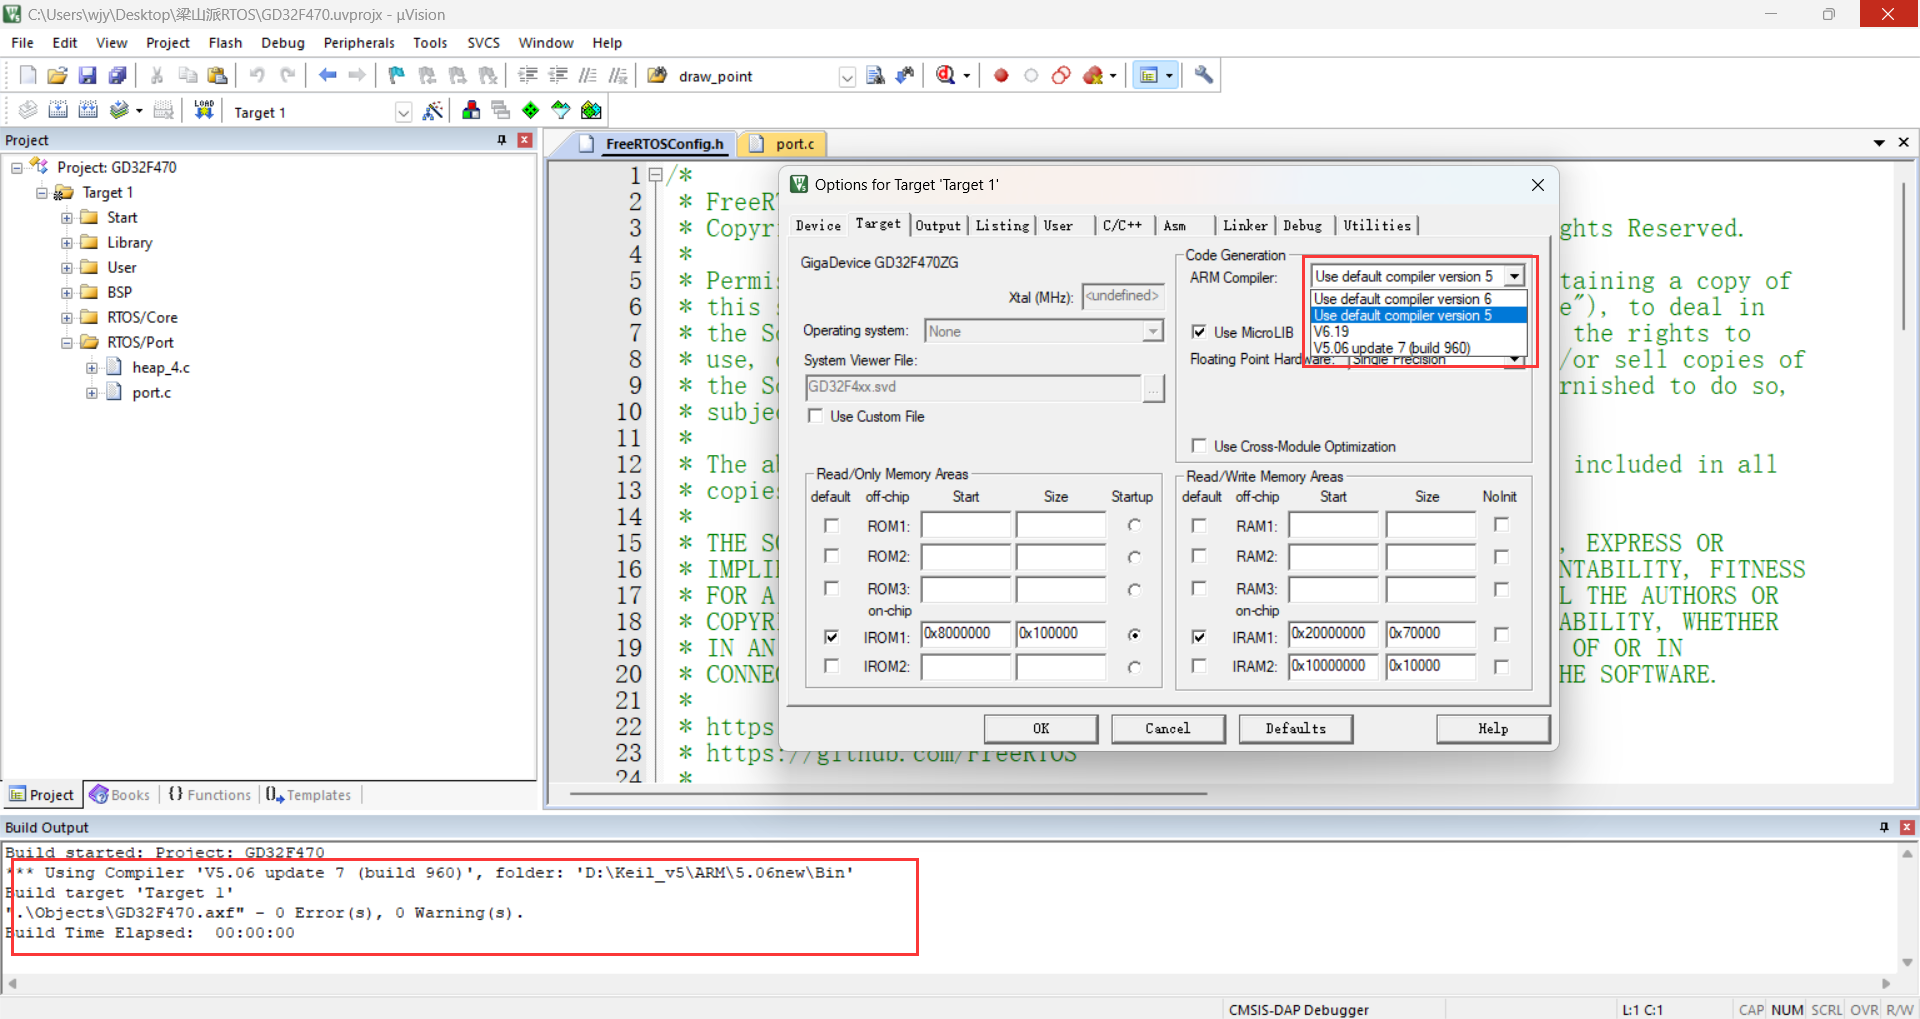Image resolution: width=1920 pixels, height=1019 pixels.
Task: Toggle the Use MicroLIB checkbox
Action: (1199, 332)
